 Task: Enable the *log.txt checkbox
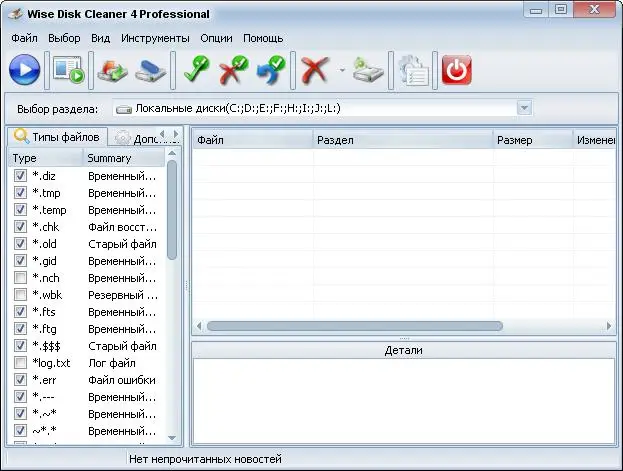[20, 362]
